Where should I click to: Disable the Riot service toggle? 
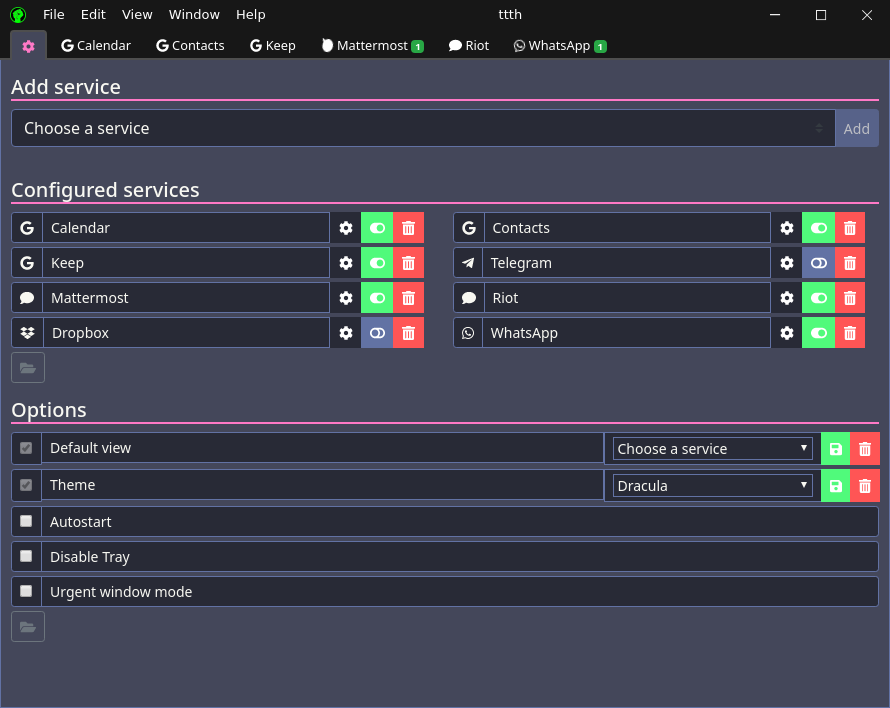pyautogui.click(x=818, y=298)
